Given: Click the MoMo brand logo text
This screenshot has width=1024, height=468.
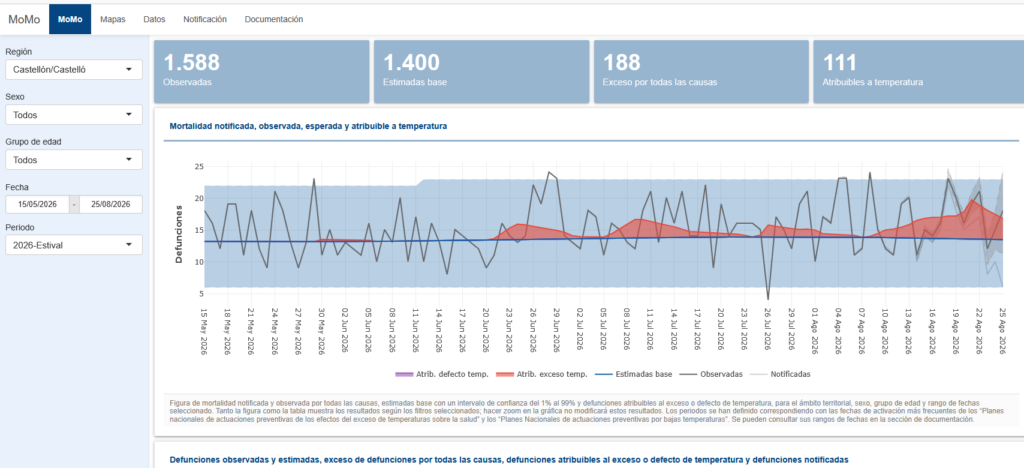Looking at the screenshot, I should tap(24, 20).
